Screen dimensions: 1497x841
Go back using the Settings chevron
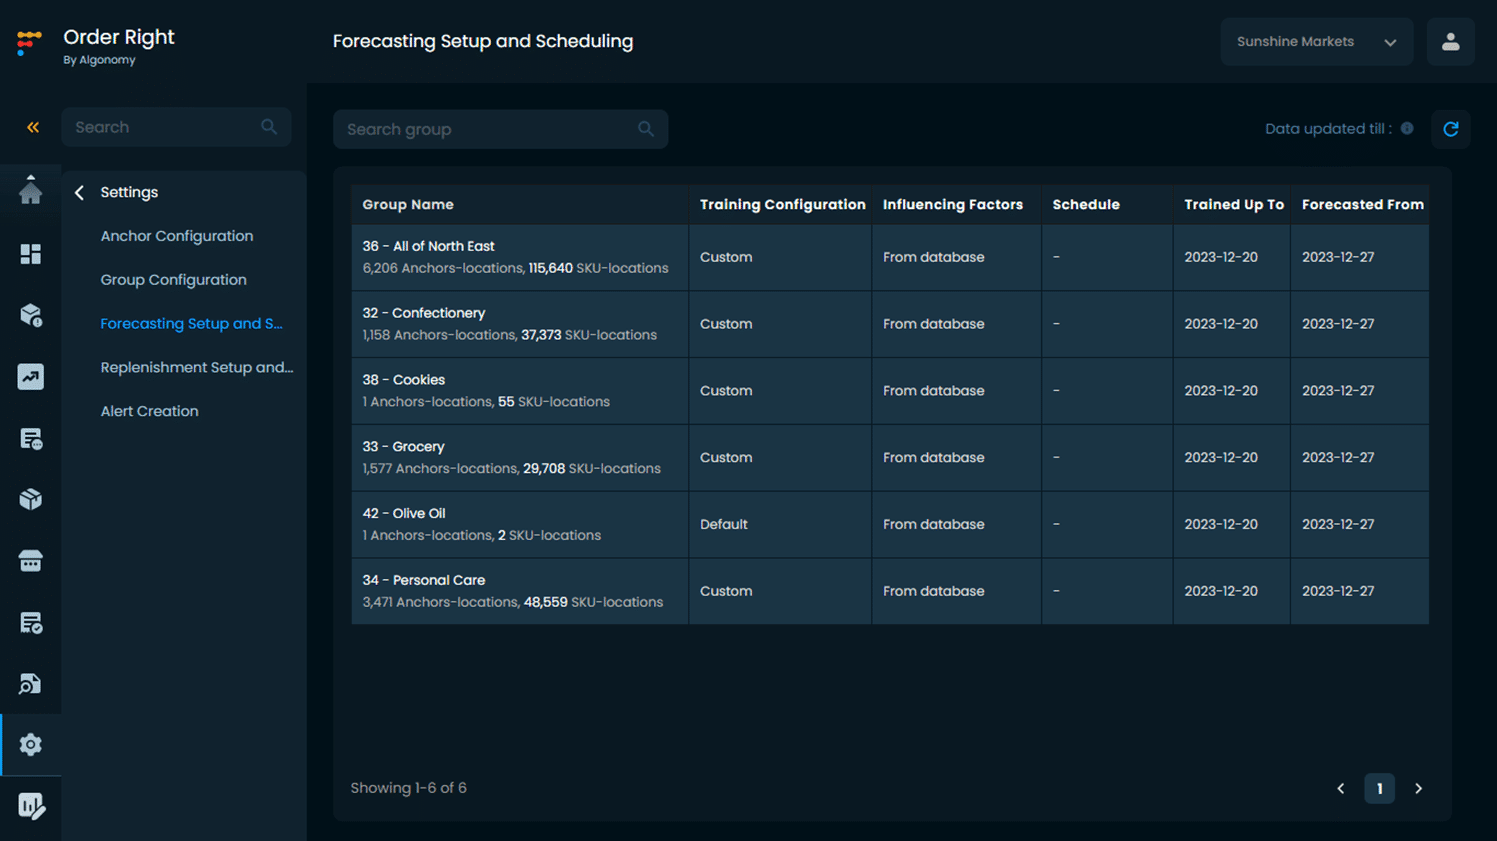pos(80,192)
